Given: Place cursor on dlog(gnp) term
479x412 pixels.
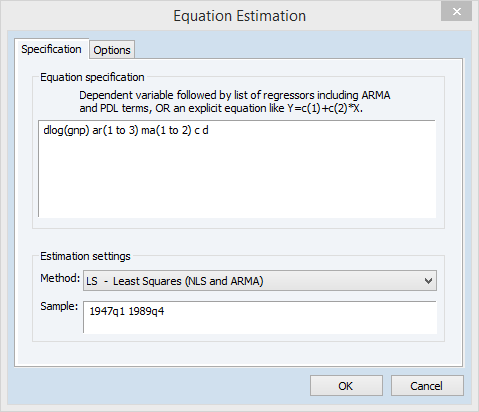Looking at the screenshot, I should [x=66, y=130].
